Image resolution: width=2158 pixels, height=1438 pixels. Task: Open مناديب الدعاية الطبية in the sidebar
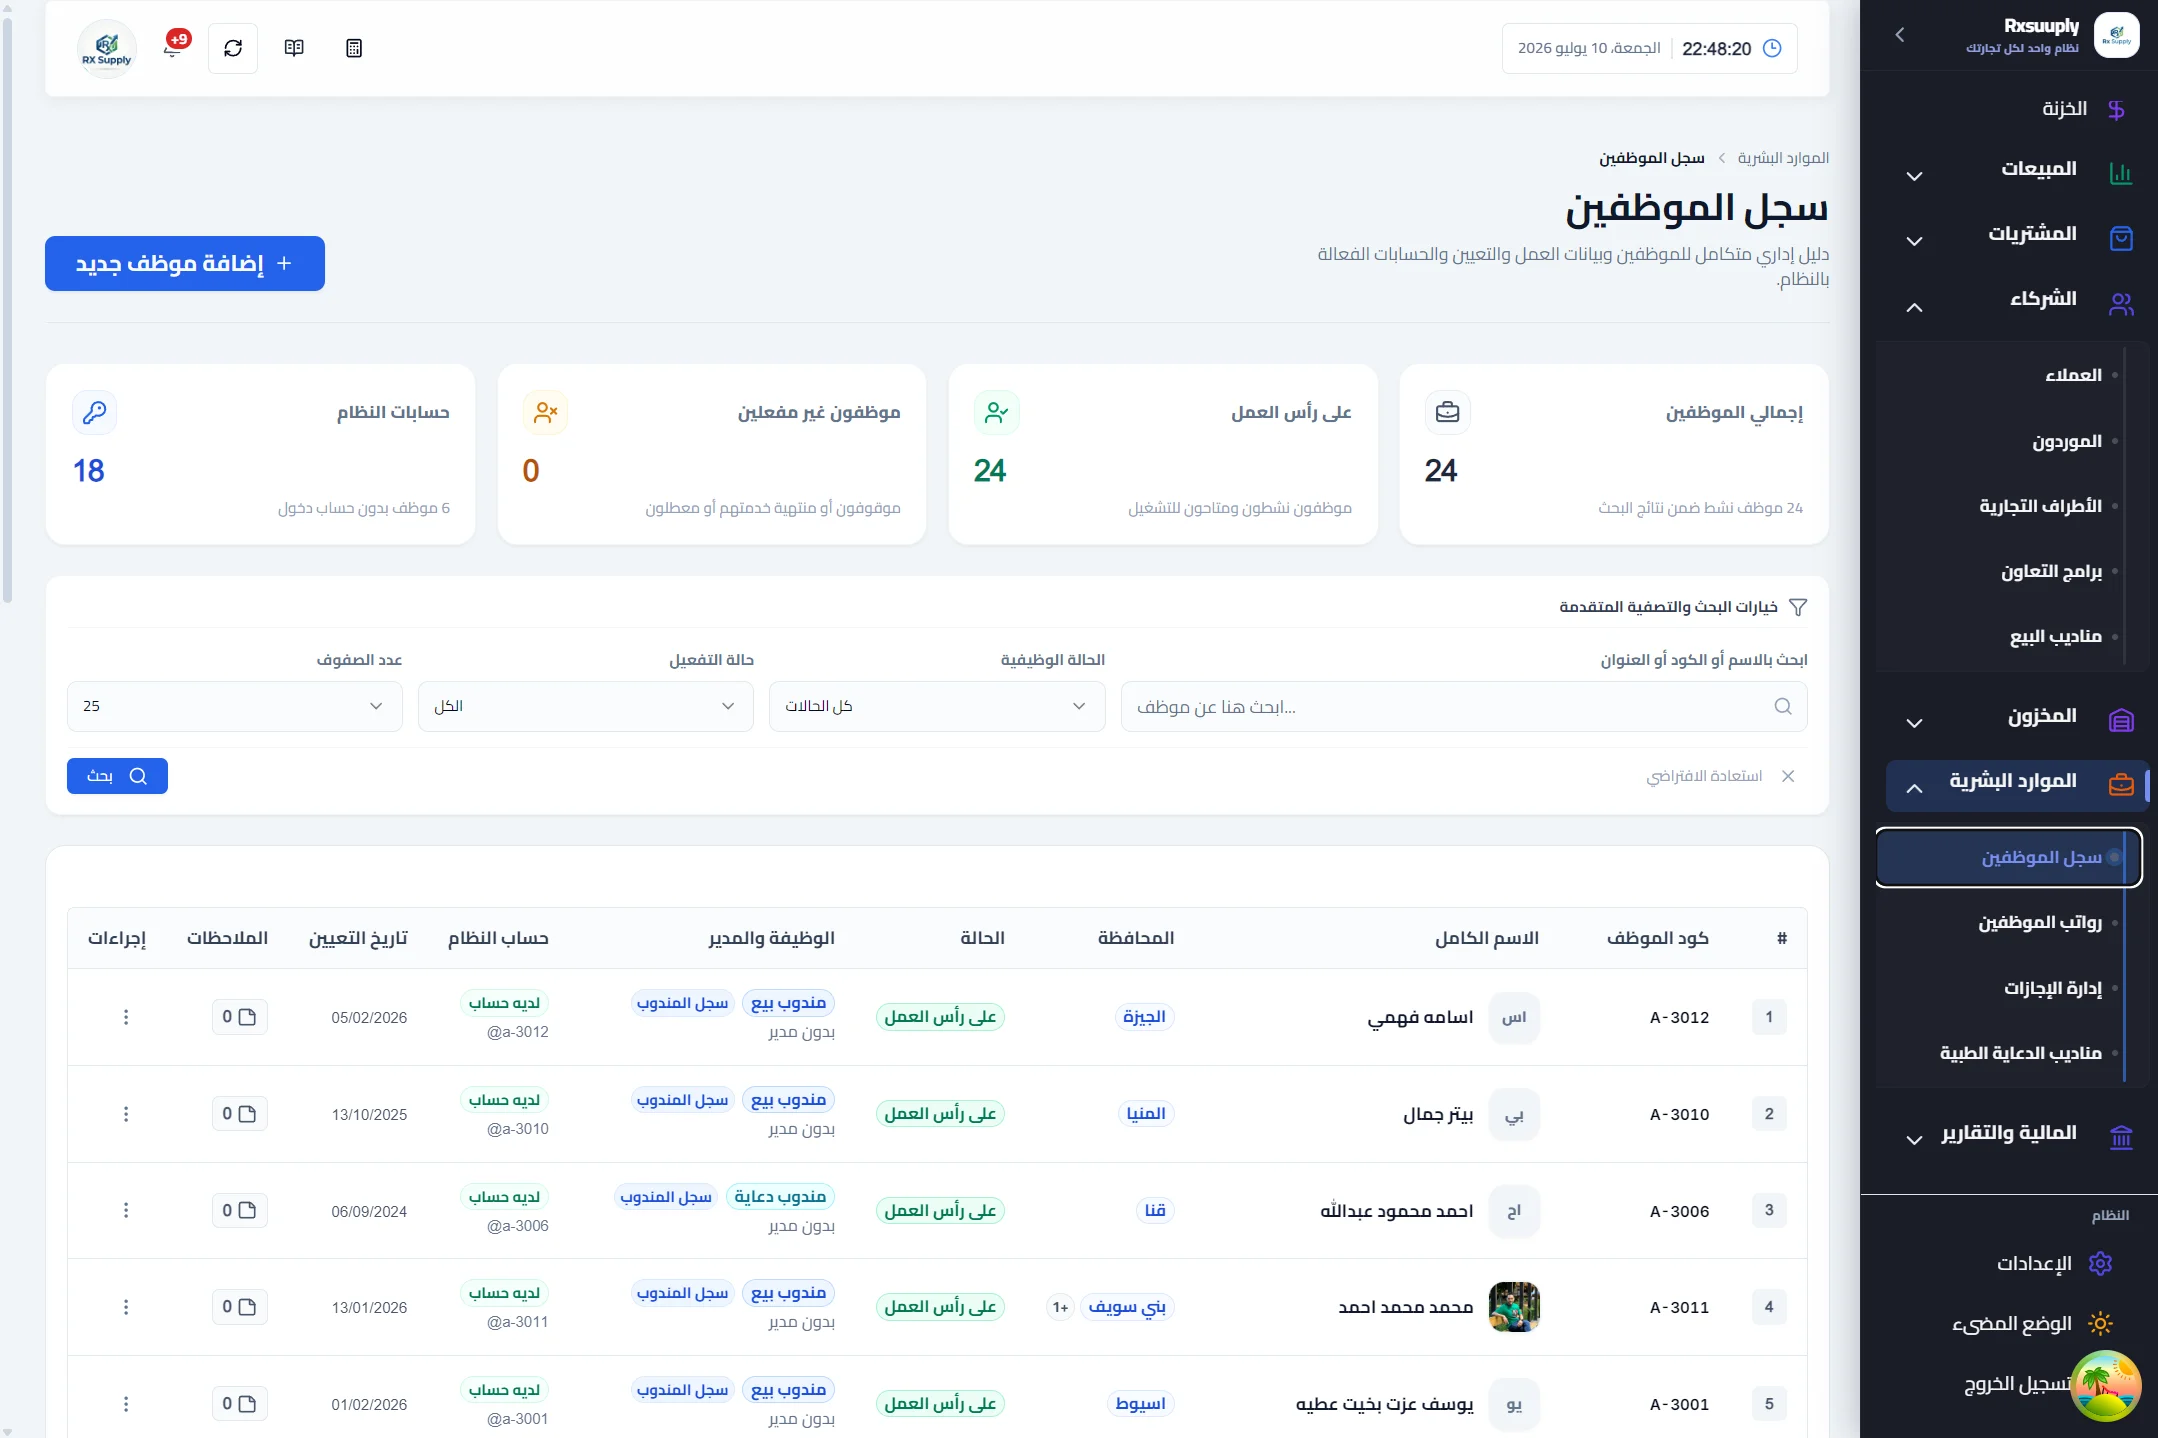point(2020,1053)
